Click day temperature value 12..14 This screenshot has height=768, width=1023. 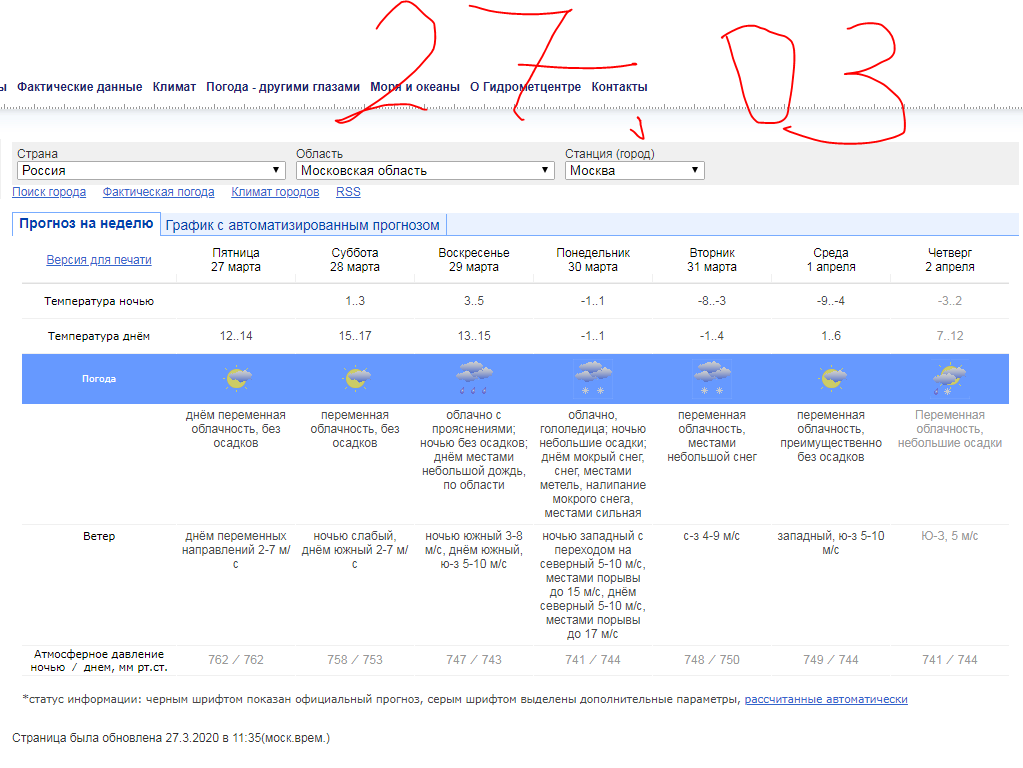tap(236, 336)
